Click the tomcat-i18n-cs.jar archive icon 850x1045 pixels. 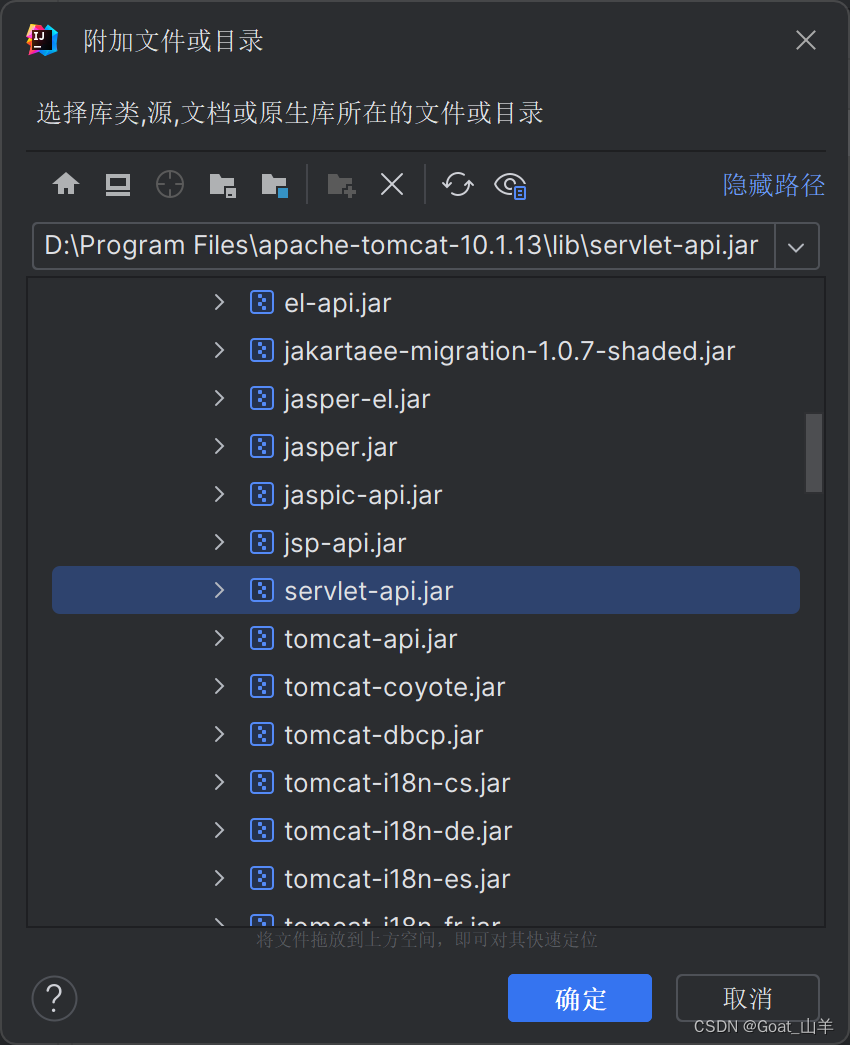261,782
